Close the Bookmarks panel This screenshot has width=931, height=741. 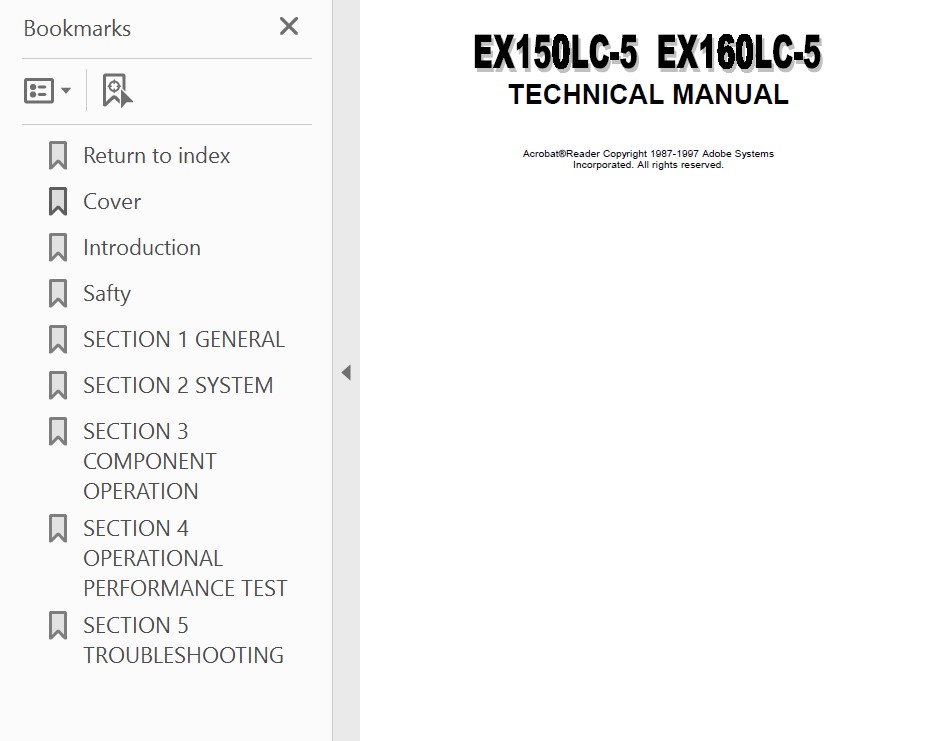click(289, 27)
